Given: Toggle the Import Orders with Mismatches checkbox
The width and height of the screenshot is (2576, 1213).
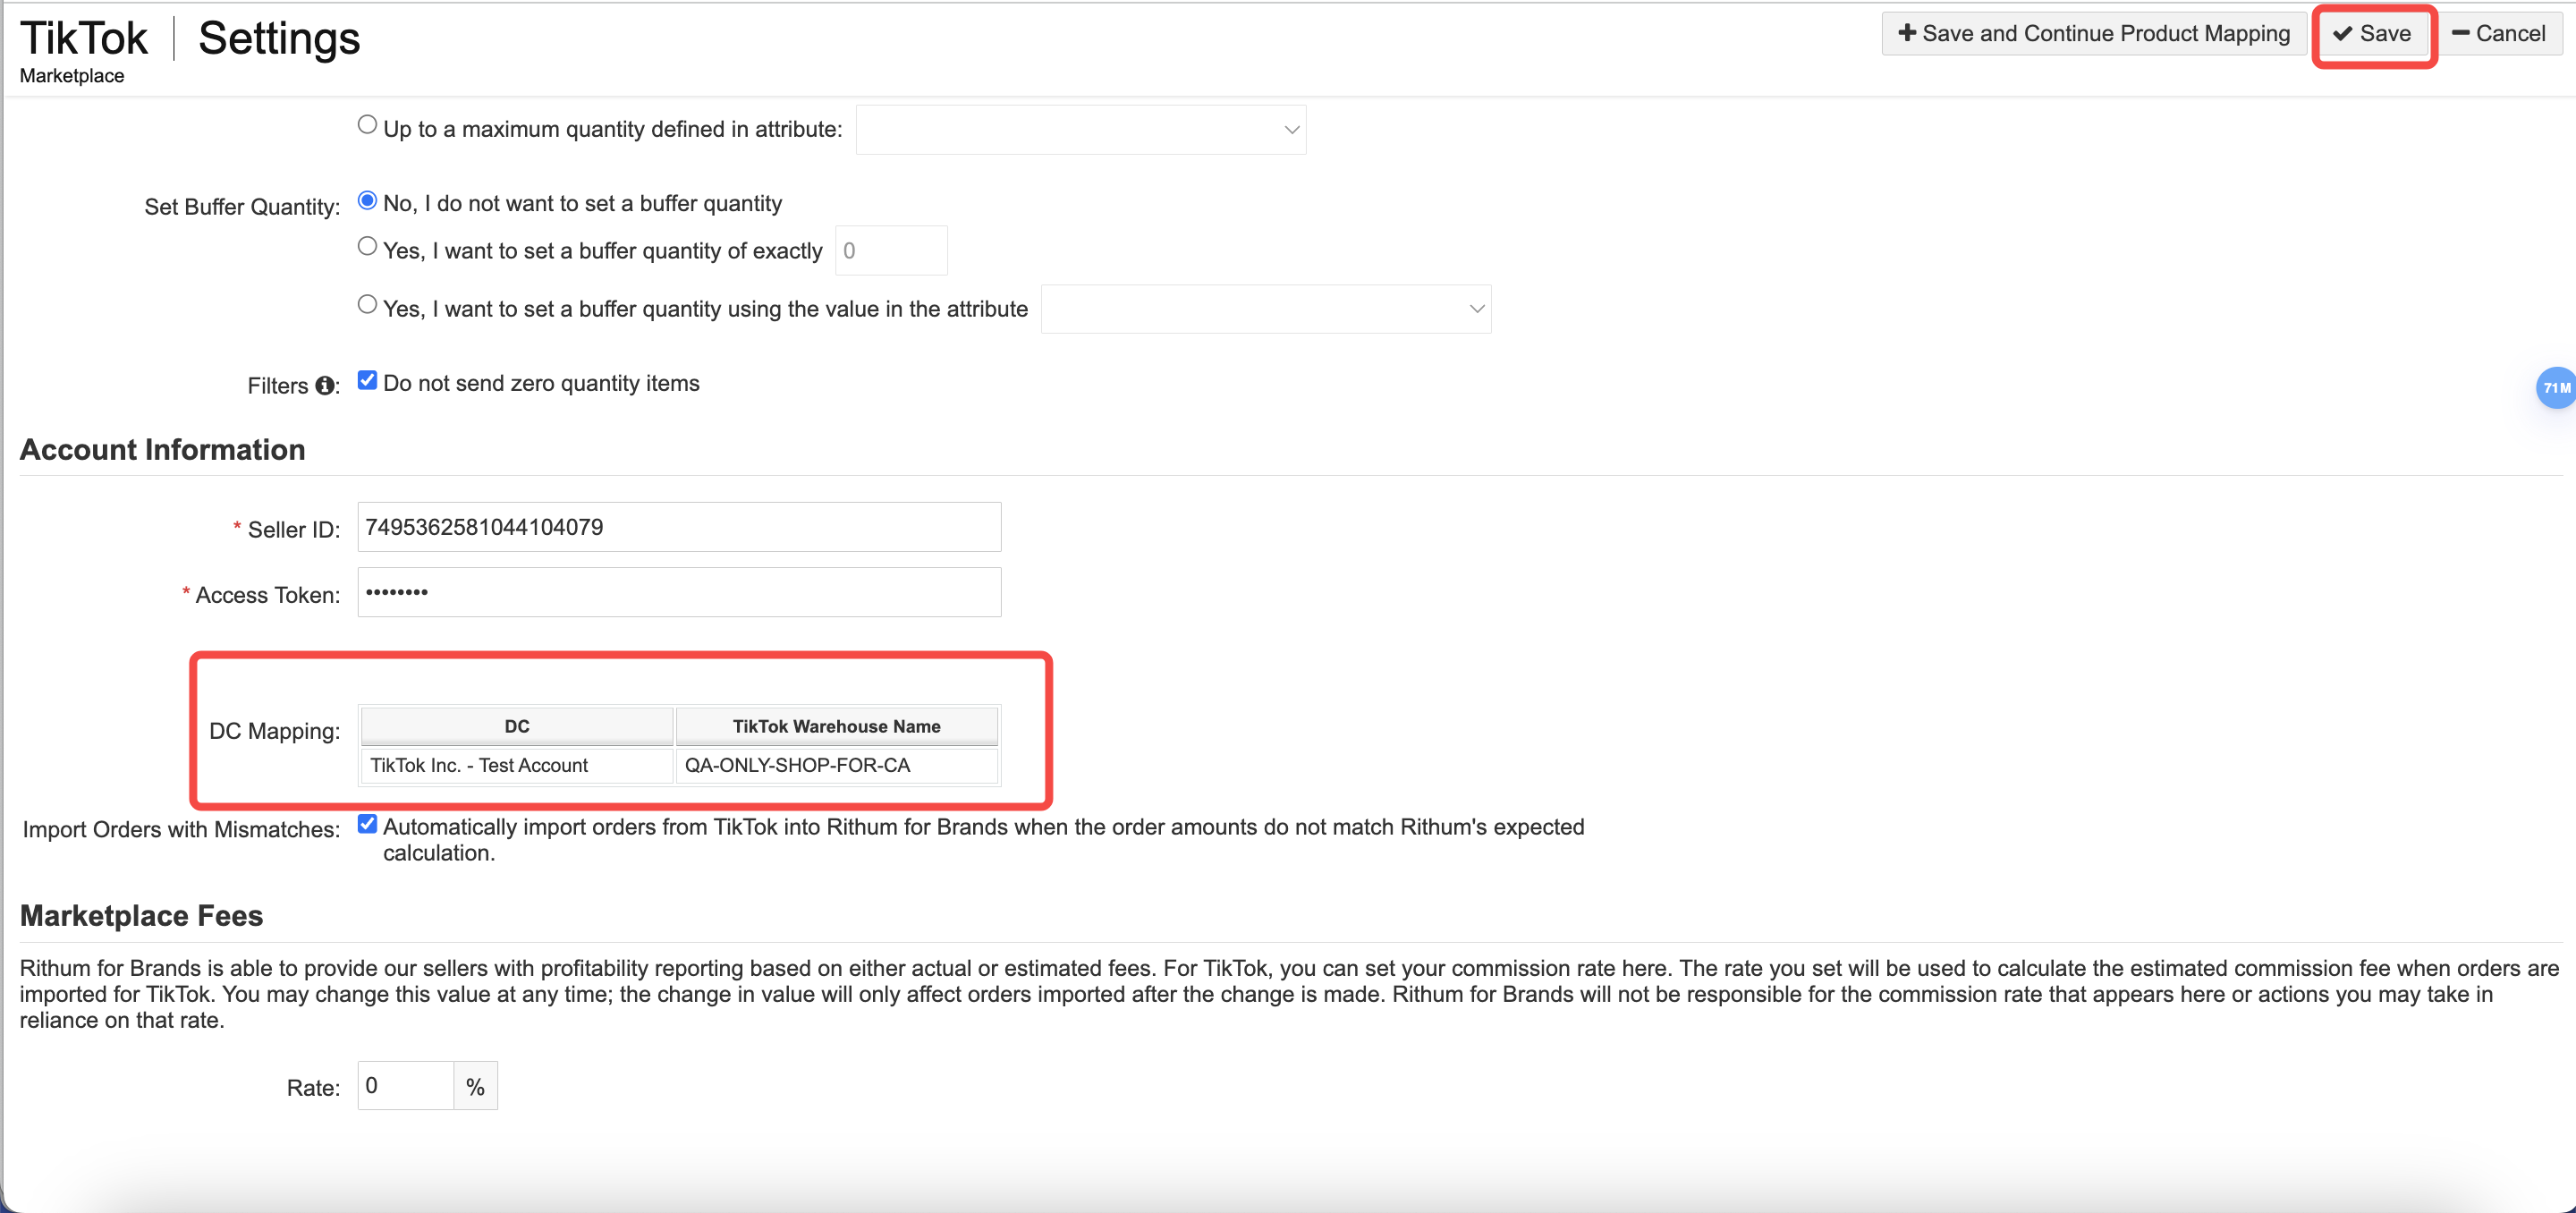Looking at the screenshot, I should (x=367, y=824).
